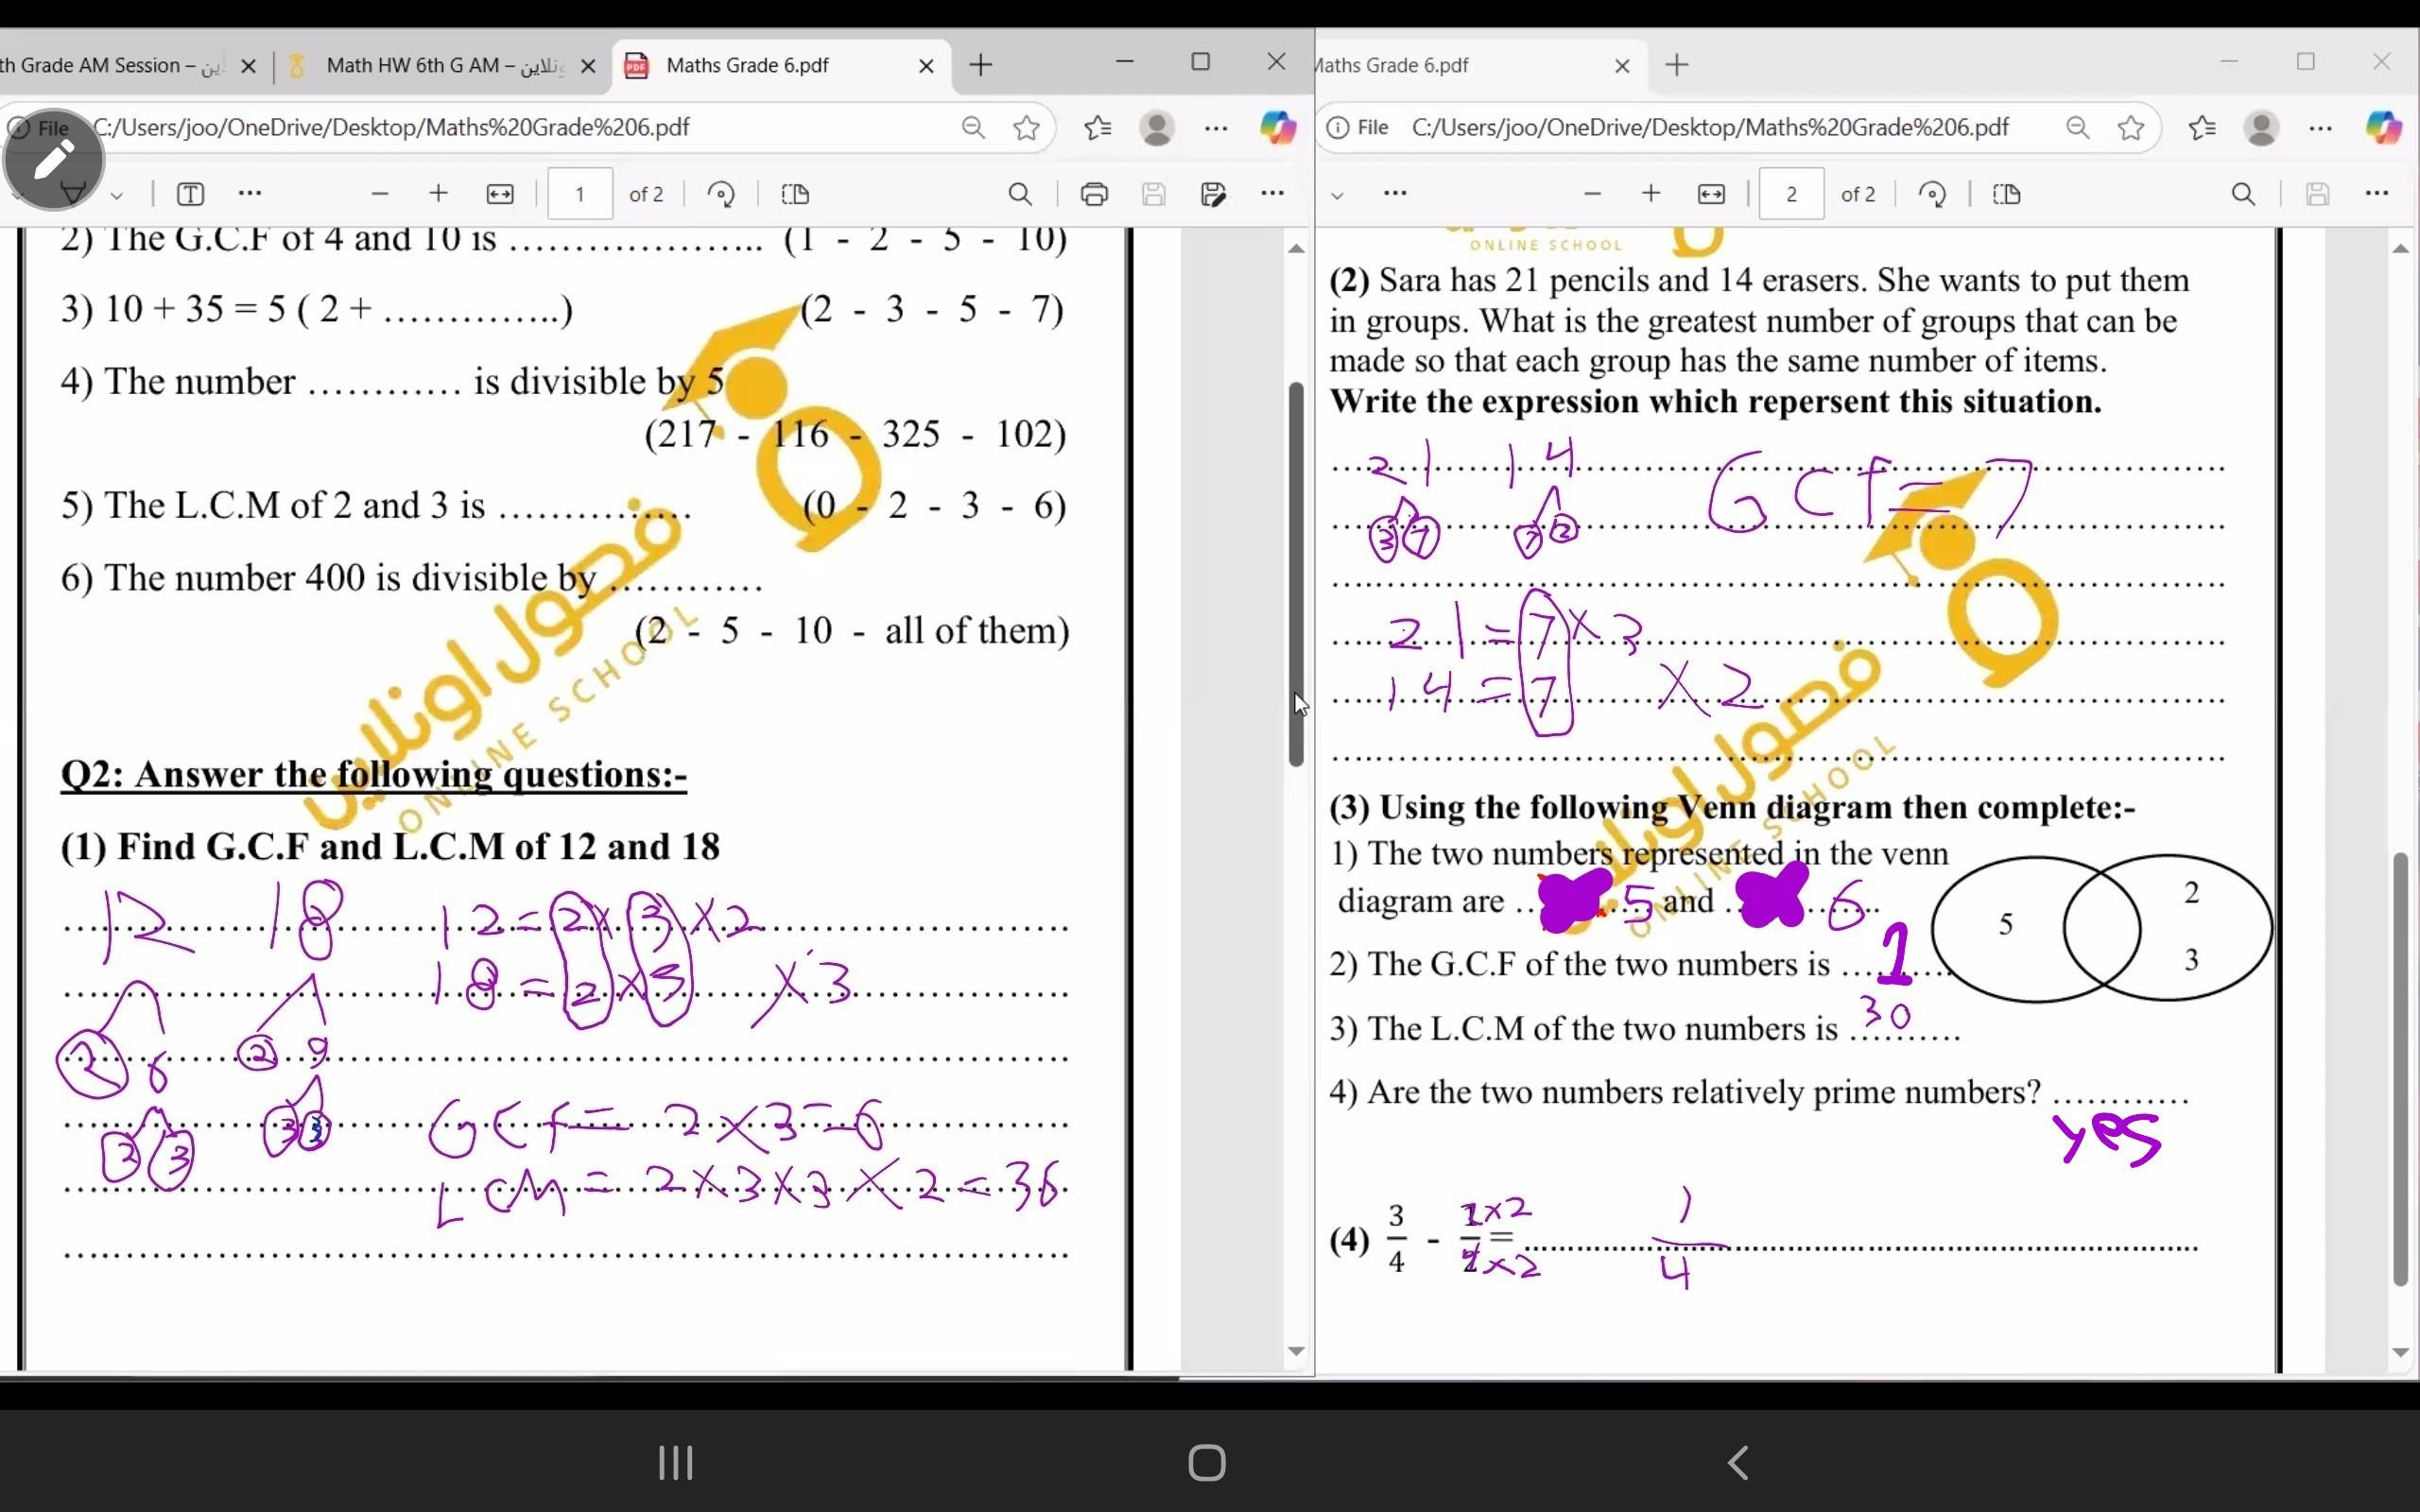The image size is (2420, 1512).
Task: Open a new tab in right window
Action: (1677, 66)
